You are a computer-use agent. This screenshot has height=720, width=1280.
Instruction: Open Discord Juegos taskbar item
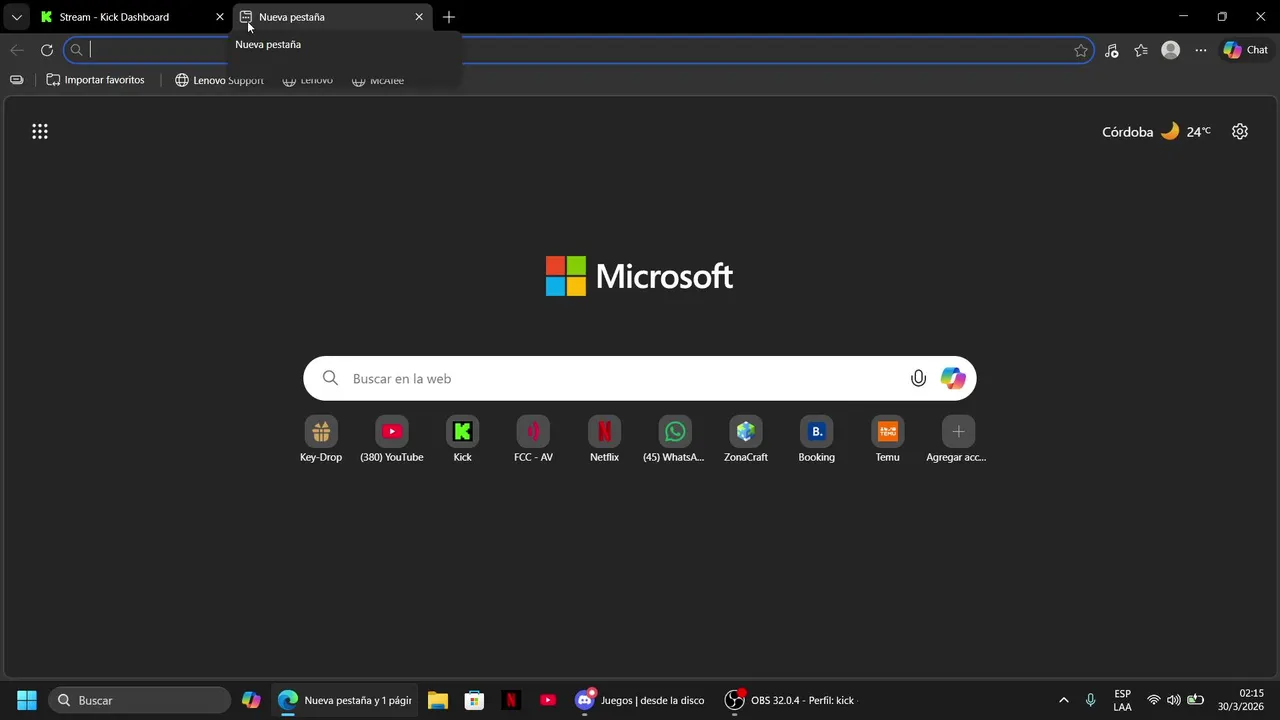[640, 700]
